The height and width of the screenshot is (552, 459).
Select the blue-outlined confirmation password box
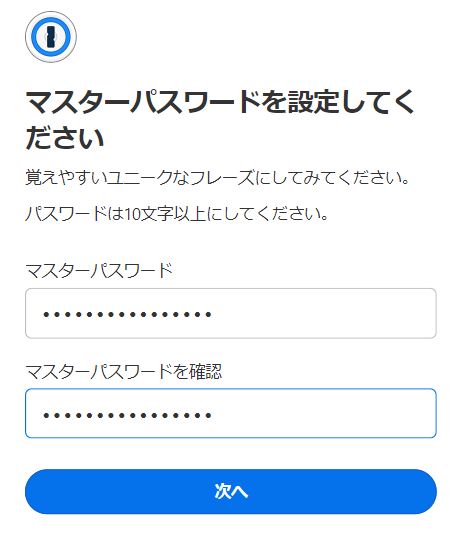(x=231, y=413)
